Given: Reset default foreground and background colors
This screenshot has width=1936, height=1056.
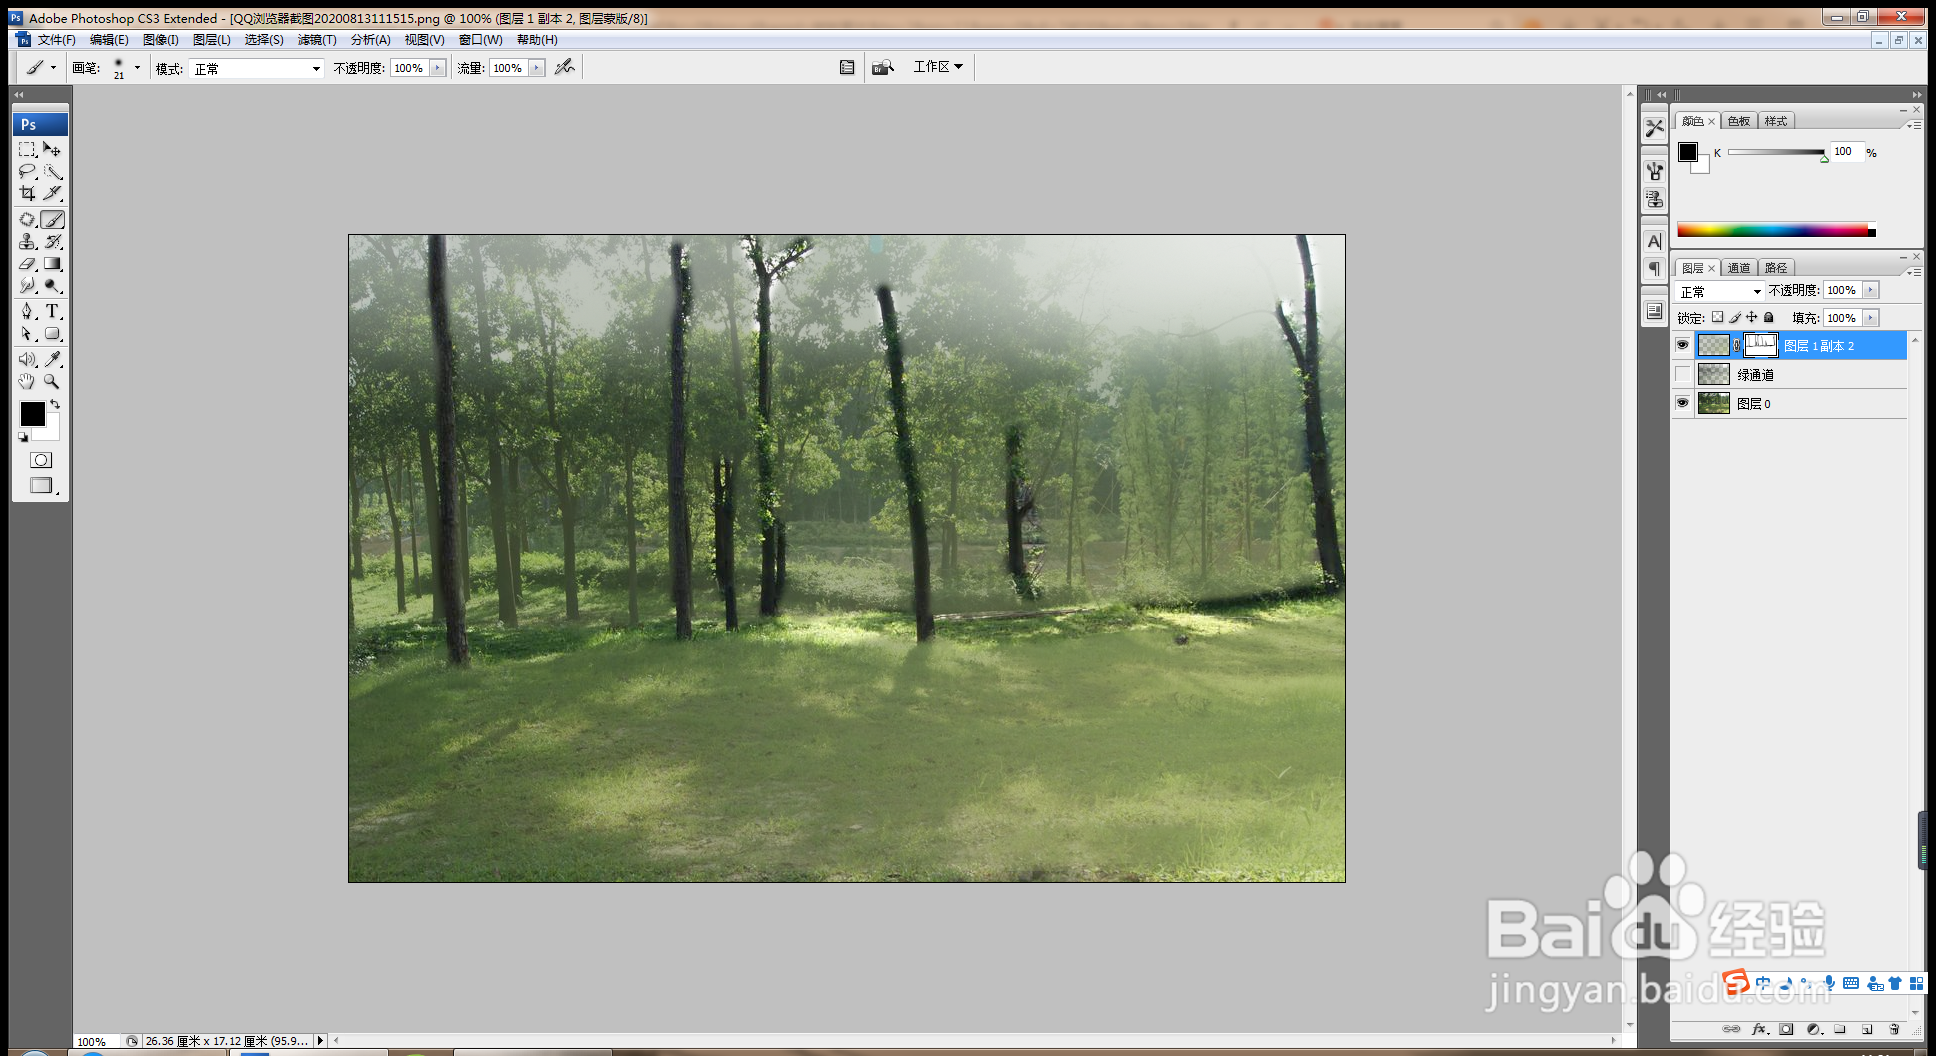Looking at the screenshot, I should 23,437.
